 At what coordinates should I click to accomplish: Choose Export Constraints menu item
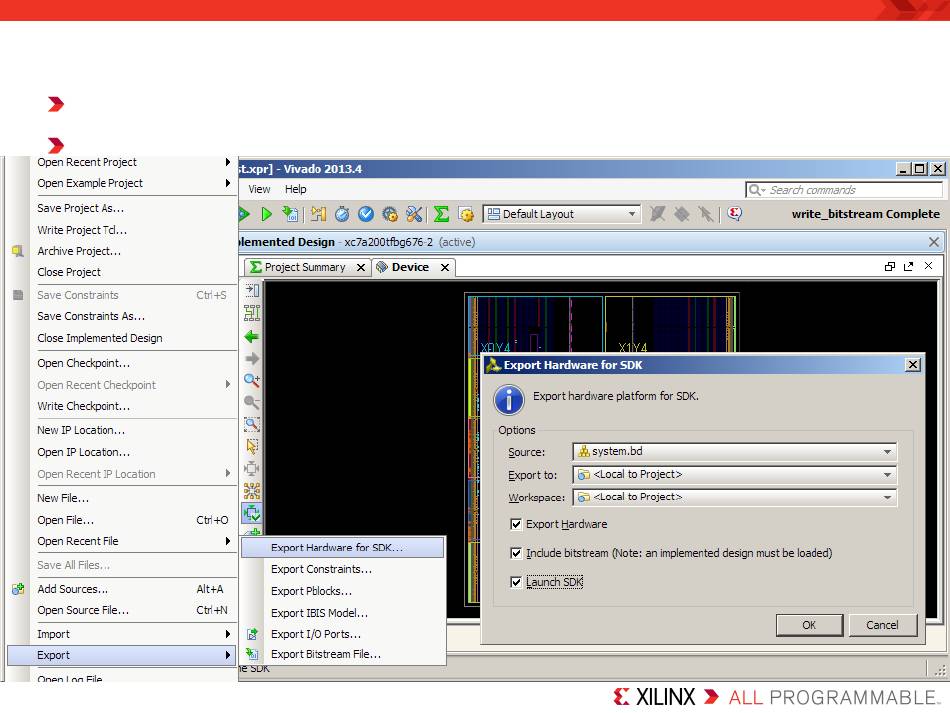point(343,569)
